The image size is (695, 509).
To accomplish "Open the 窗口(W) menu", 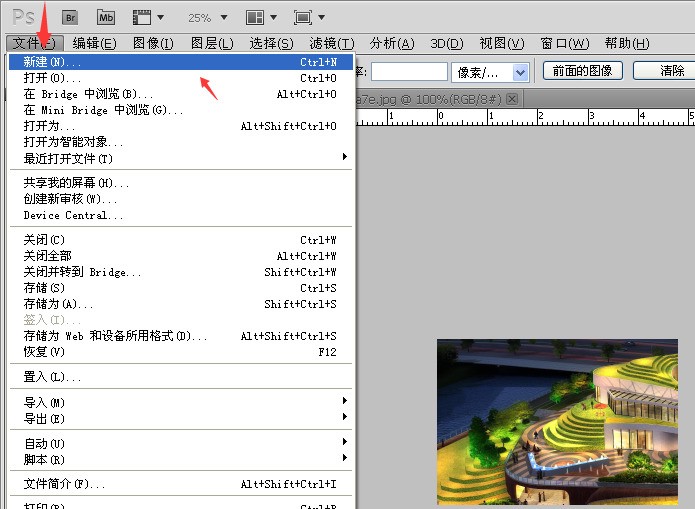I will [x=565, y=43].
